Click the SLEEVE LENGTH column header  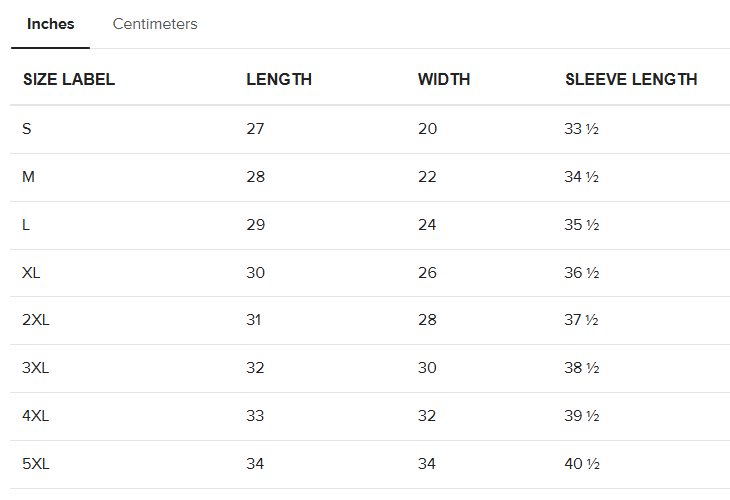[631, 79]
